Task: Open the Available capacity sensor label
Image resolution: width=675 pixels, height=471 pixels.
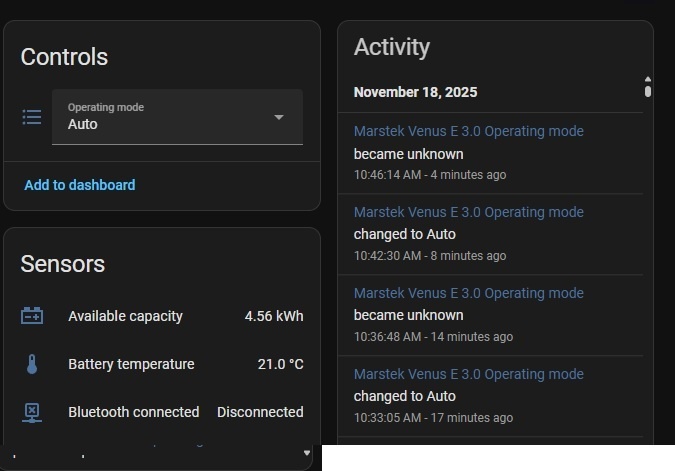Action: click(125, 316)
